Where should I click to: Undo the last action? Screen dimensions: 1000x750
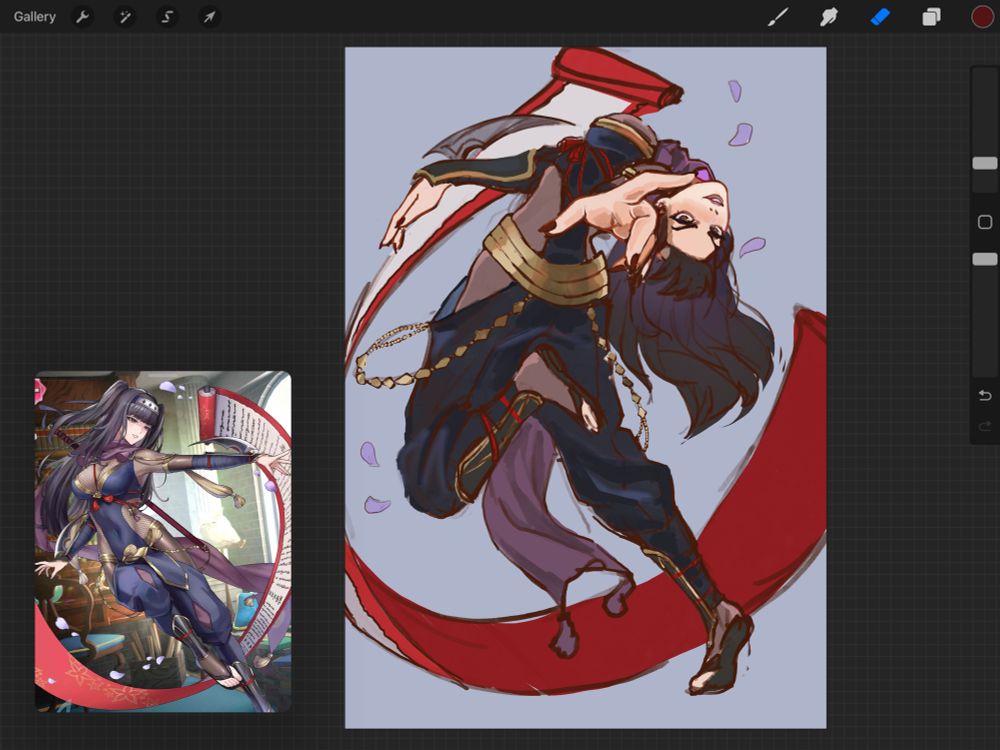click(985, 395)
